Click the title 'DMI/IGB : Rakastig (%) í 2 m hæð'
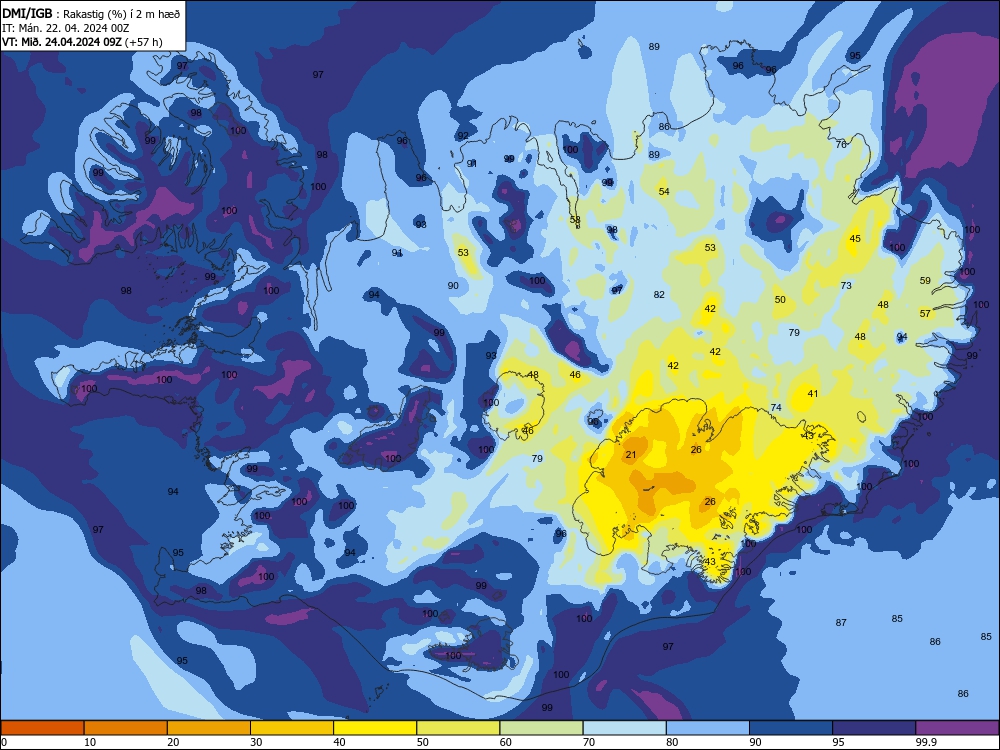 [91, 14]
